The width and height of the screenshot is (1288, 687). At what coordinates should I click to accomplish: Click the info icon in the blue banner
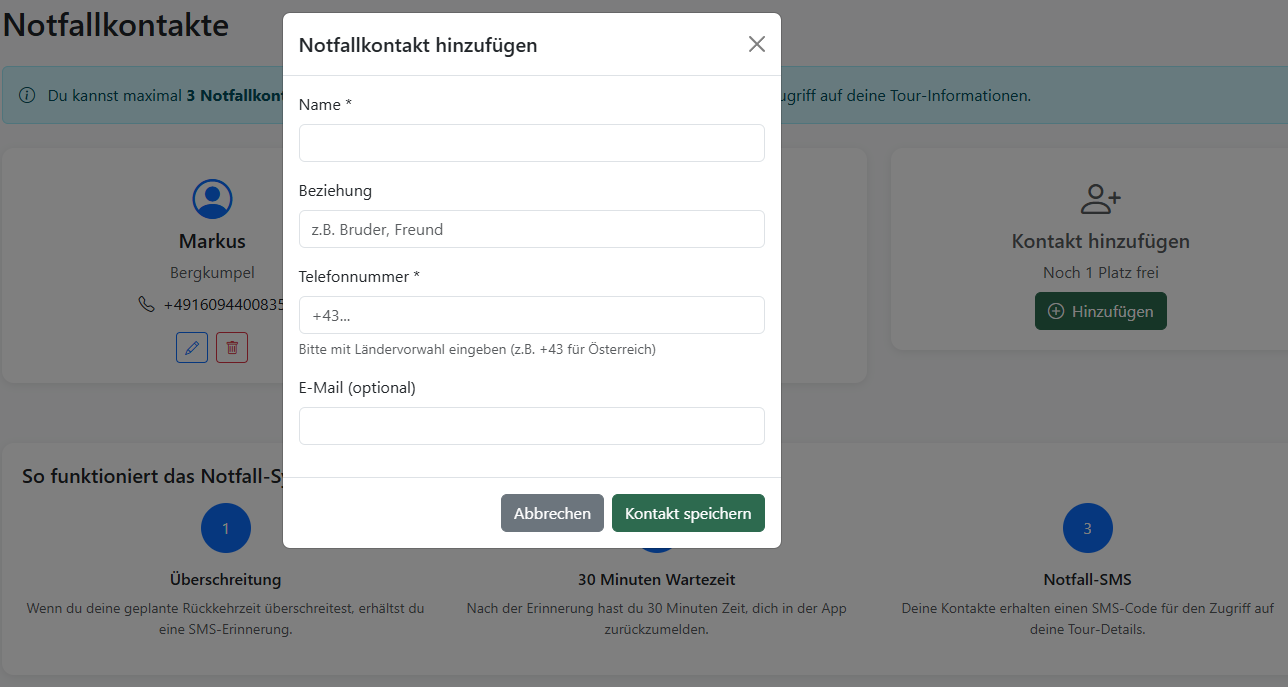tap(27, 96)
